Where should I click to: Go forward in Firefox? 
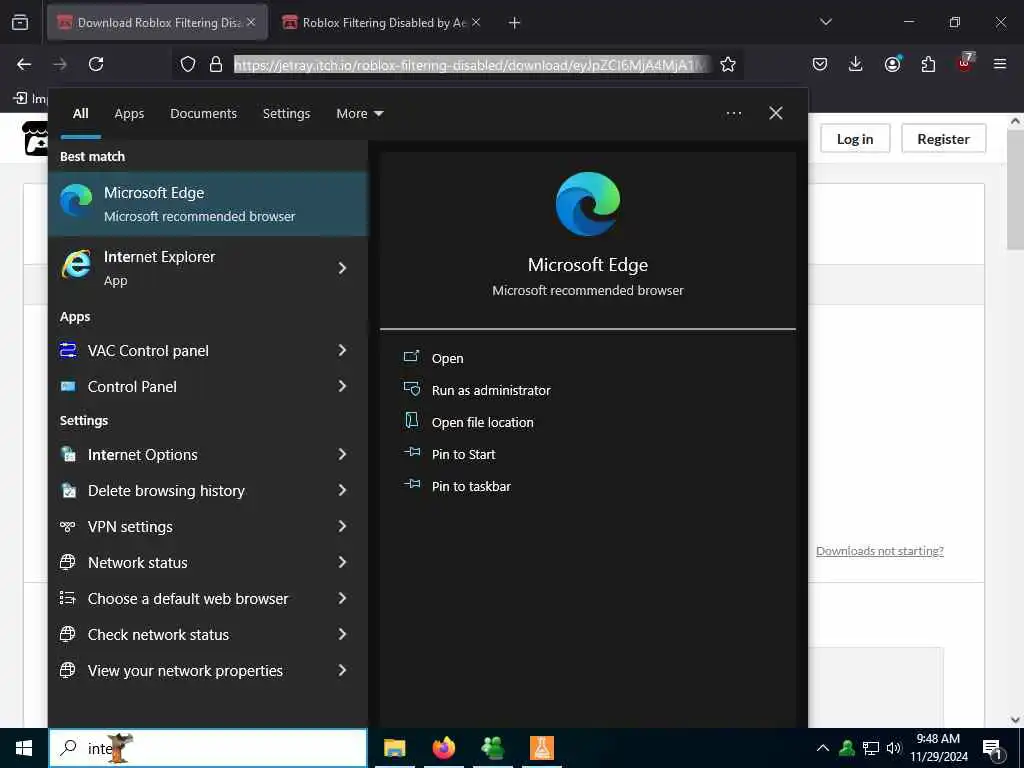(x=60, y=64)
